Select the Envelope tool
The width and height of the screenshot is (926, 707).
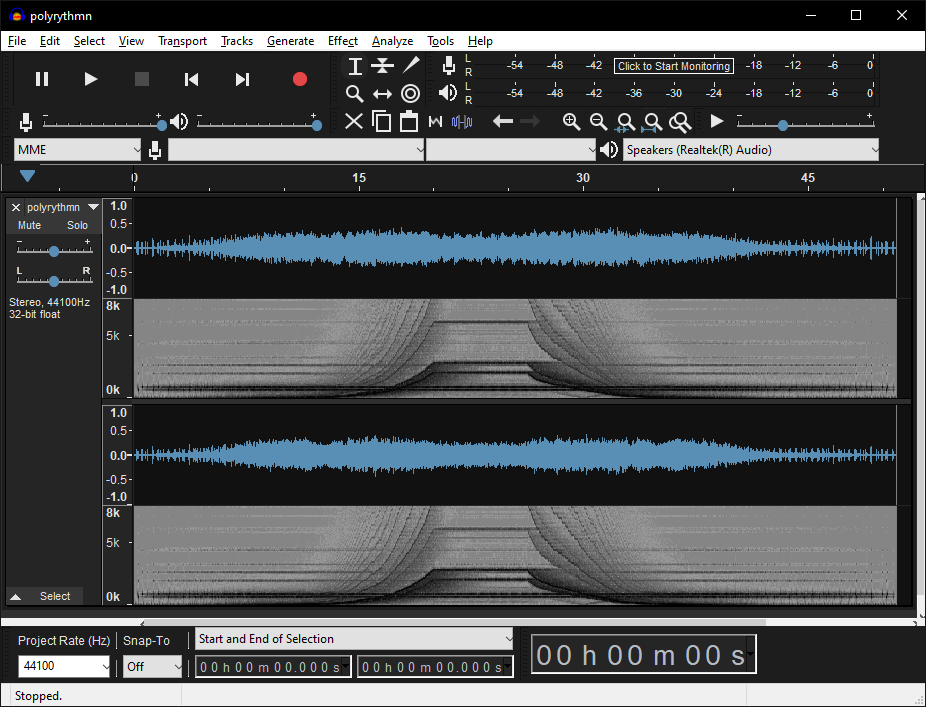click(383, 66)
